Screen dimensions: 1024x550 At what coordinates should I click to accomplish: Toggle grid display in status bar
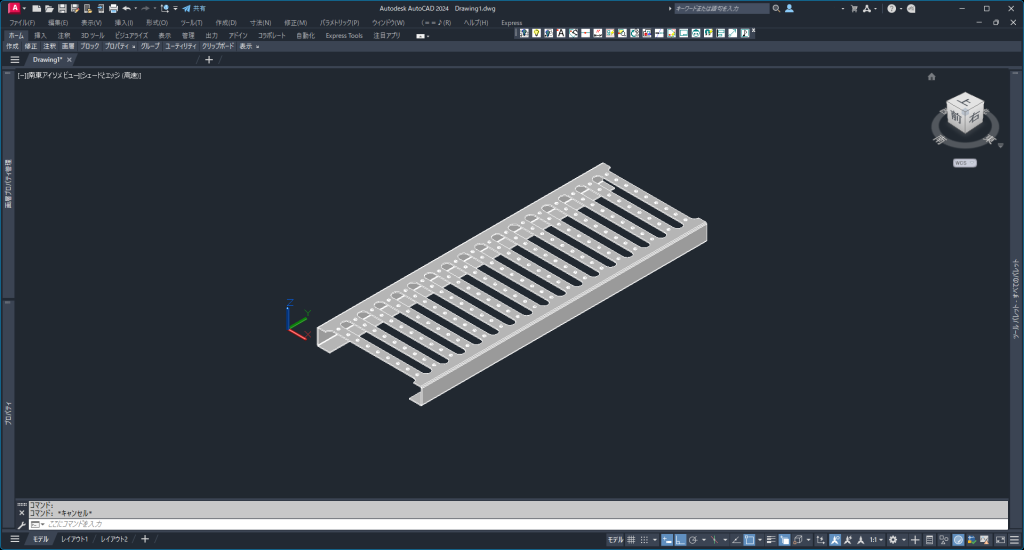click(631, 540)
